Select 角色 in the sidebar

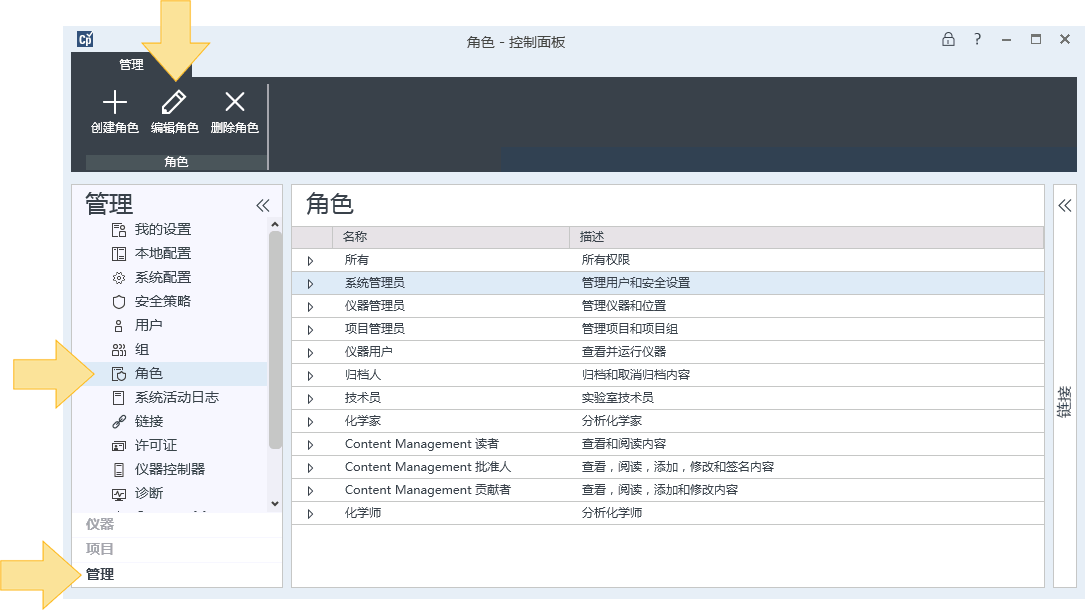click(x=148, y=373)
